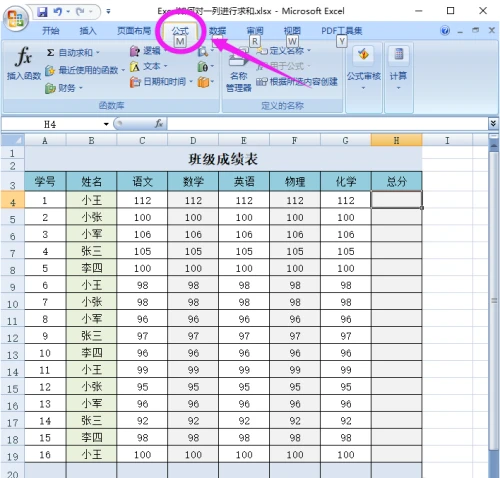This screenshot has height=478, width=500.
Task: Select column A header
Action: click(45, 140)
